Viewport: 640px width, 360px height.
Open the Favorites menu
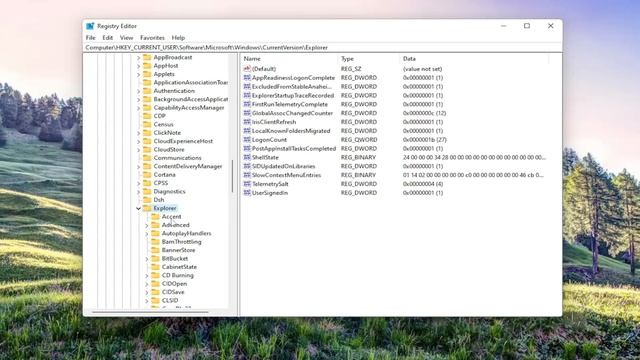152,38
